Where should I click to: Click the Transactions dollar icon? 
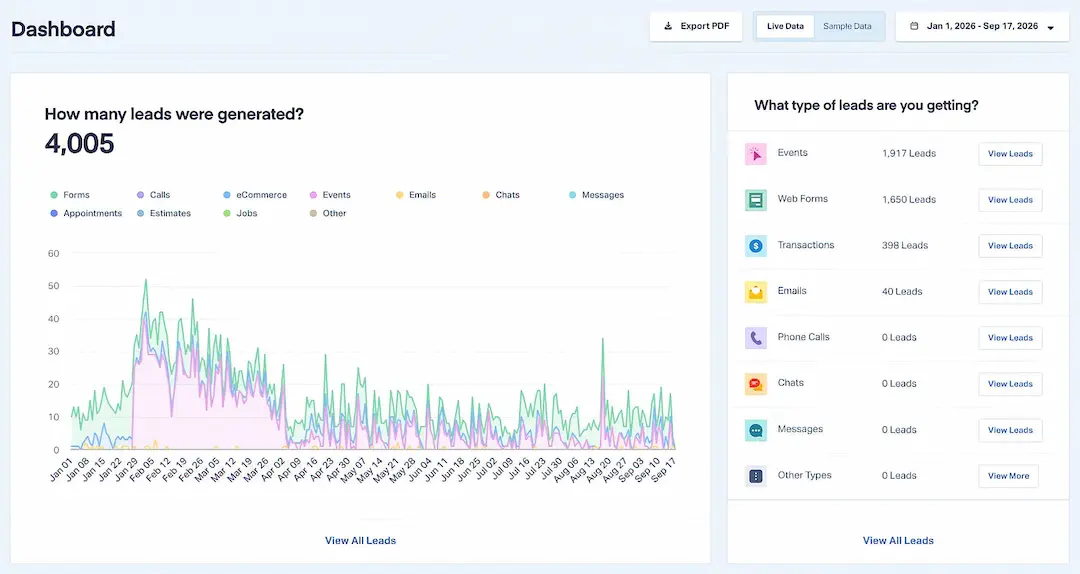756,246
